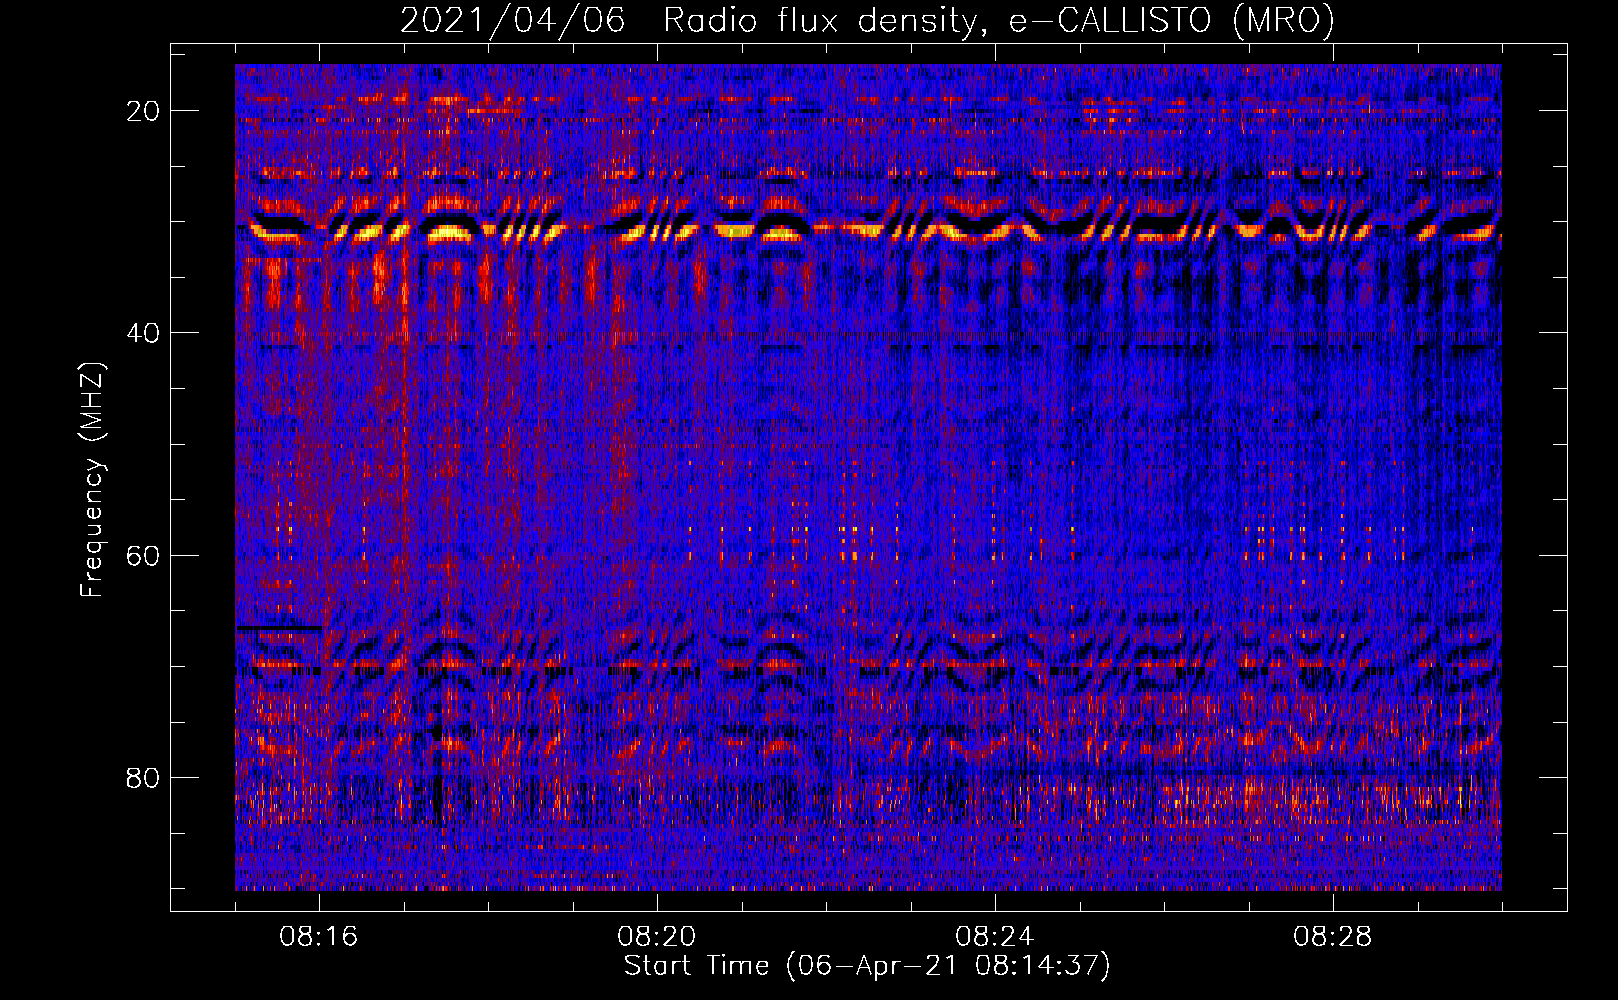Click the plot title '2021/04/06 Radio flux density, e-CALLISTO (MRO)'
Screen dimensions: 1618x1000
pos(867,20)
